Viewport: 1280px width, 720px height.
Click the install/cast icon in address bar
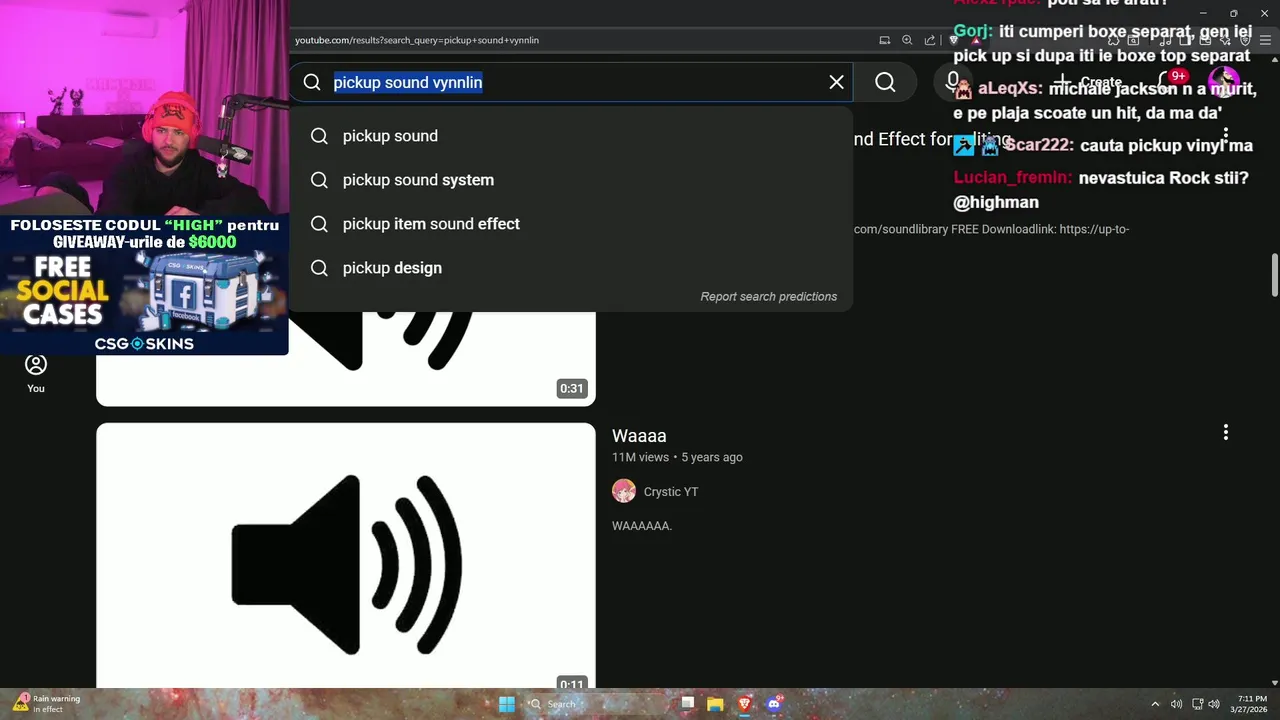tap(884, 40)
